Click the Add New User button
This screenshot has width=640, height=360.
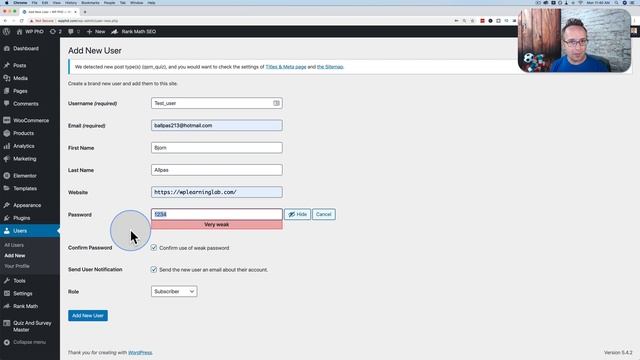point(88,316)
